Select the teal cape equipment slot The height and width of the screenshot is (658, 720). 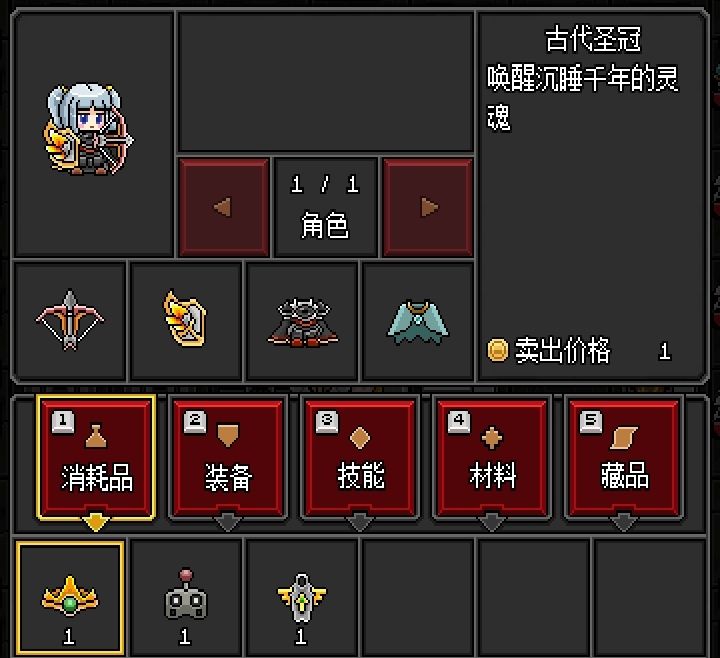point(418,321)
